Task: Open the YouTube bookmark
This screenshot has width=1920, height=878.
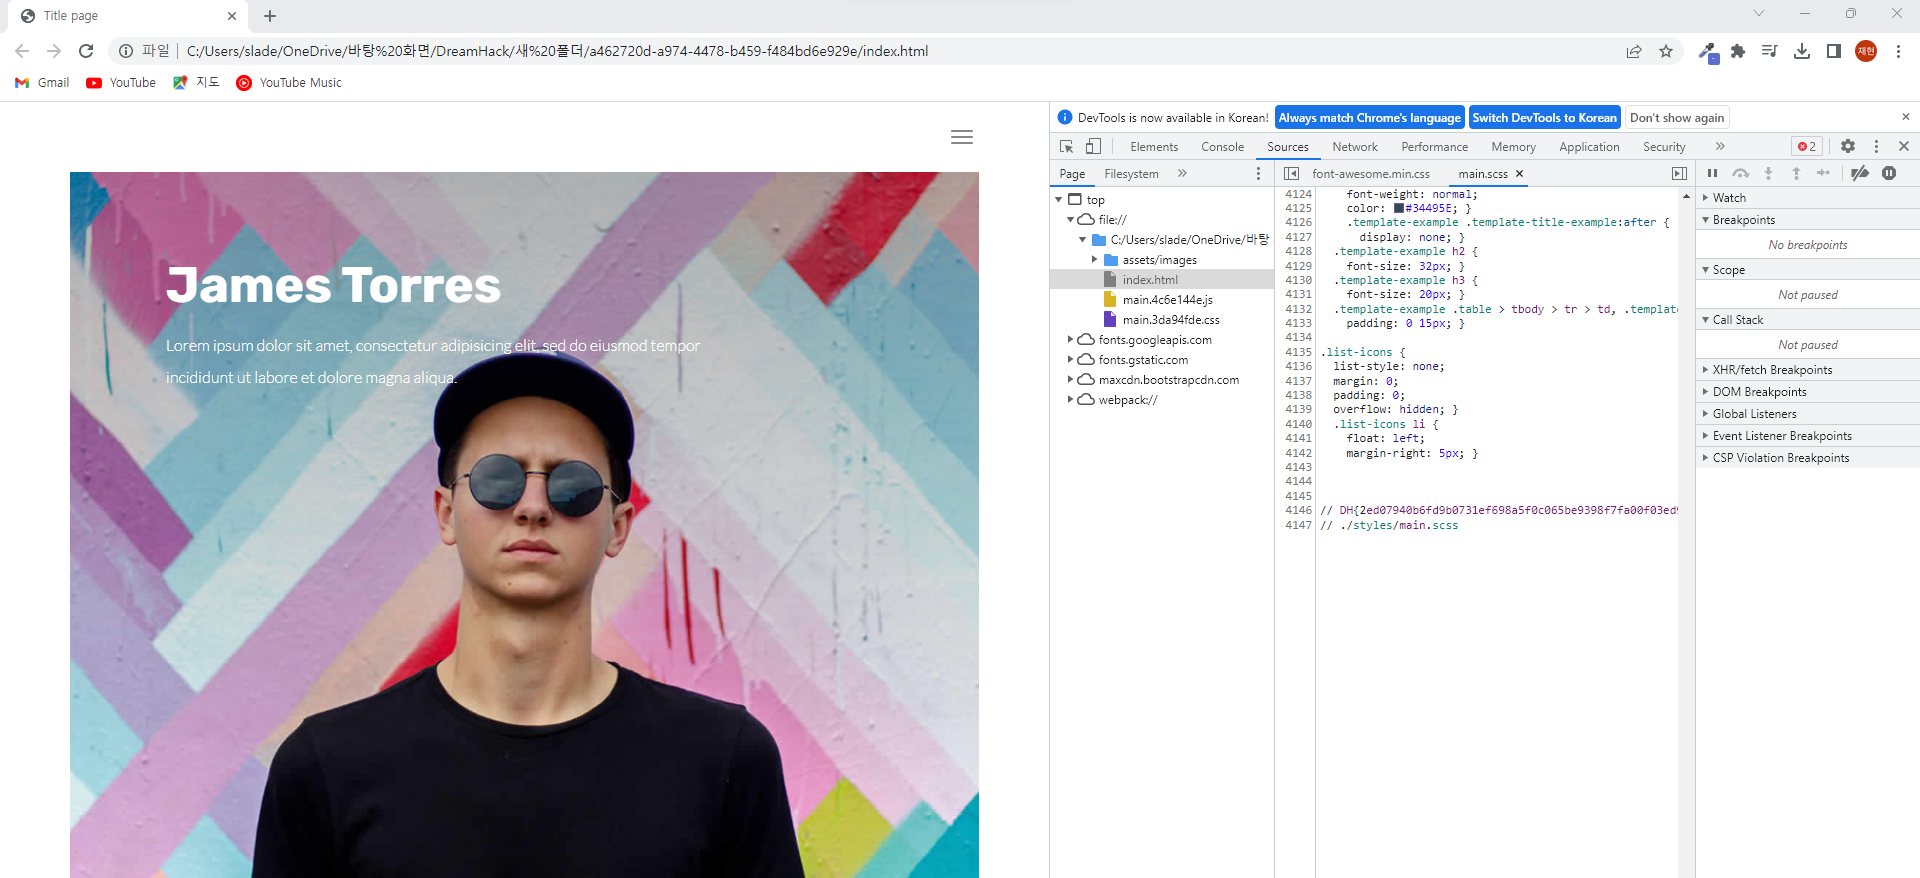Action: [121, 83]
